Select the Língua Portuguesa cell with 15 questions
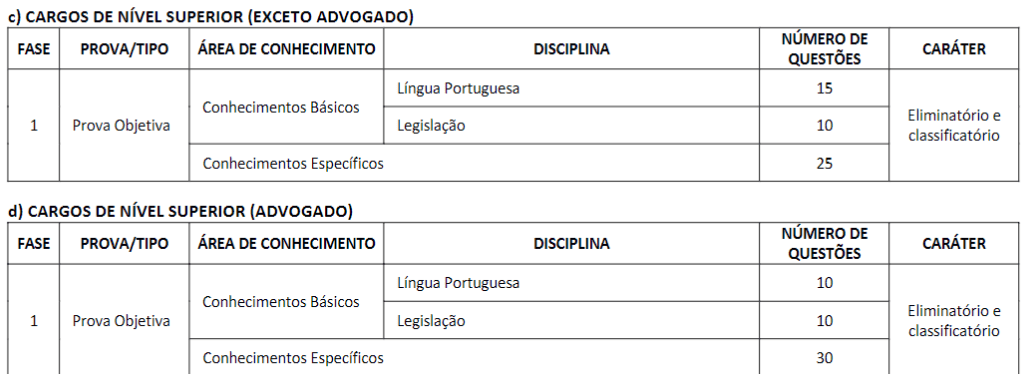Viewport: 1032px width, 374px height. pyautogui.click(x=571, y=88)
